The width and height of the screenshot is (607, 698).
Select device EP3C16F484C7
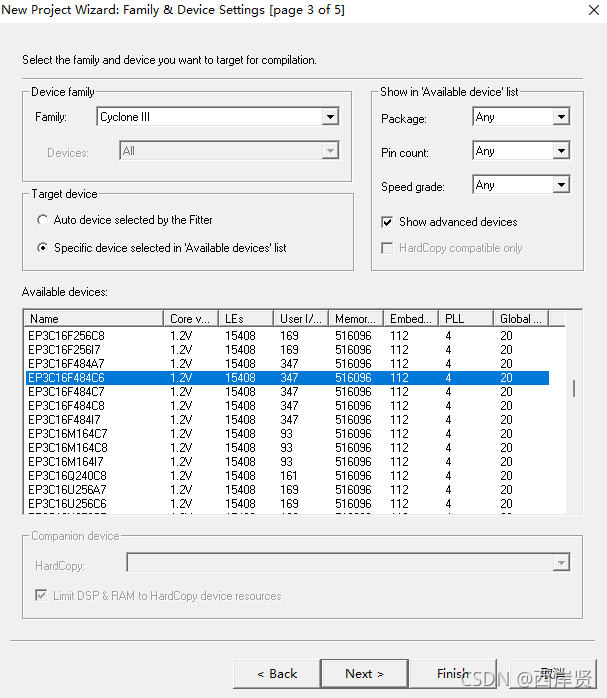(x=287, y=392)
